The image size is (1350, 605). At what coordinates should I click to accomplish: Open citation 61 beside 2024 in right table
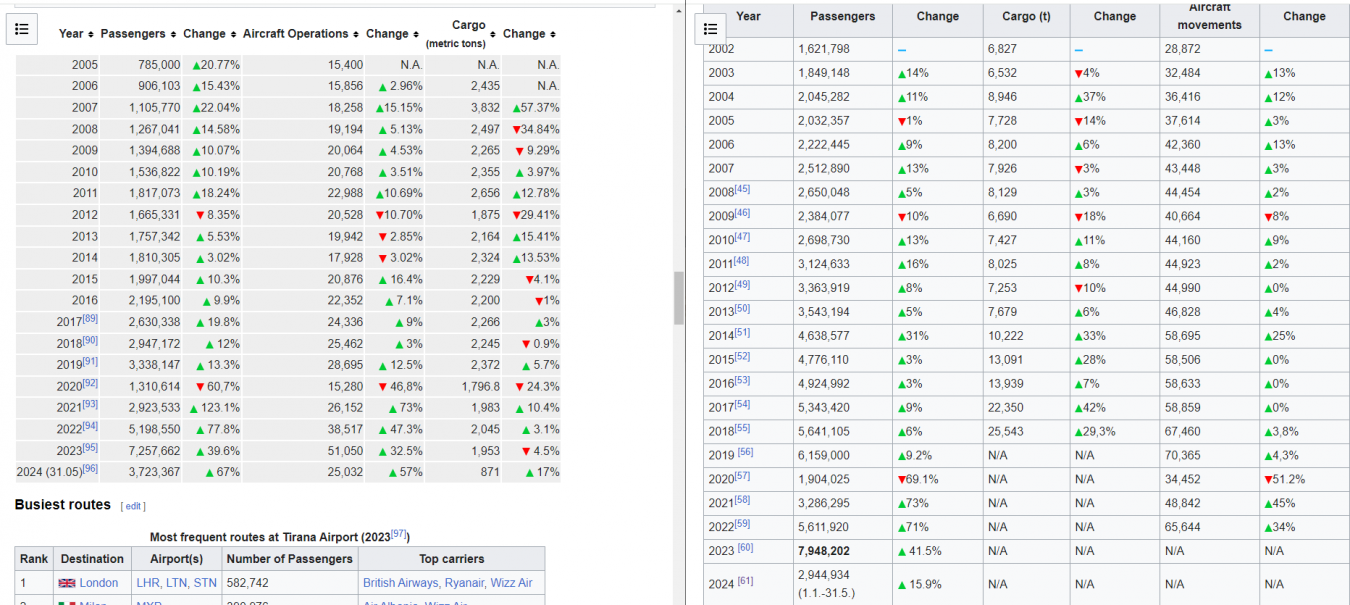point(745,582)
